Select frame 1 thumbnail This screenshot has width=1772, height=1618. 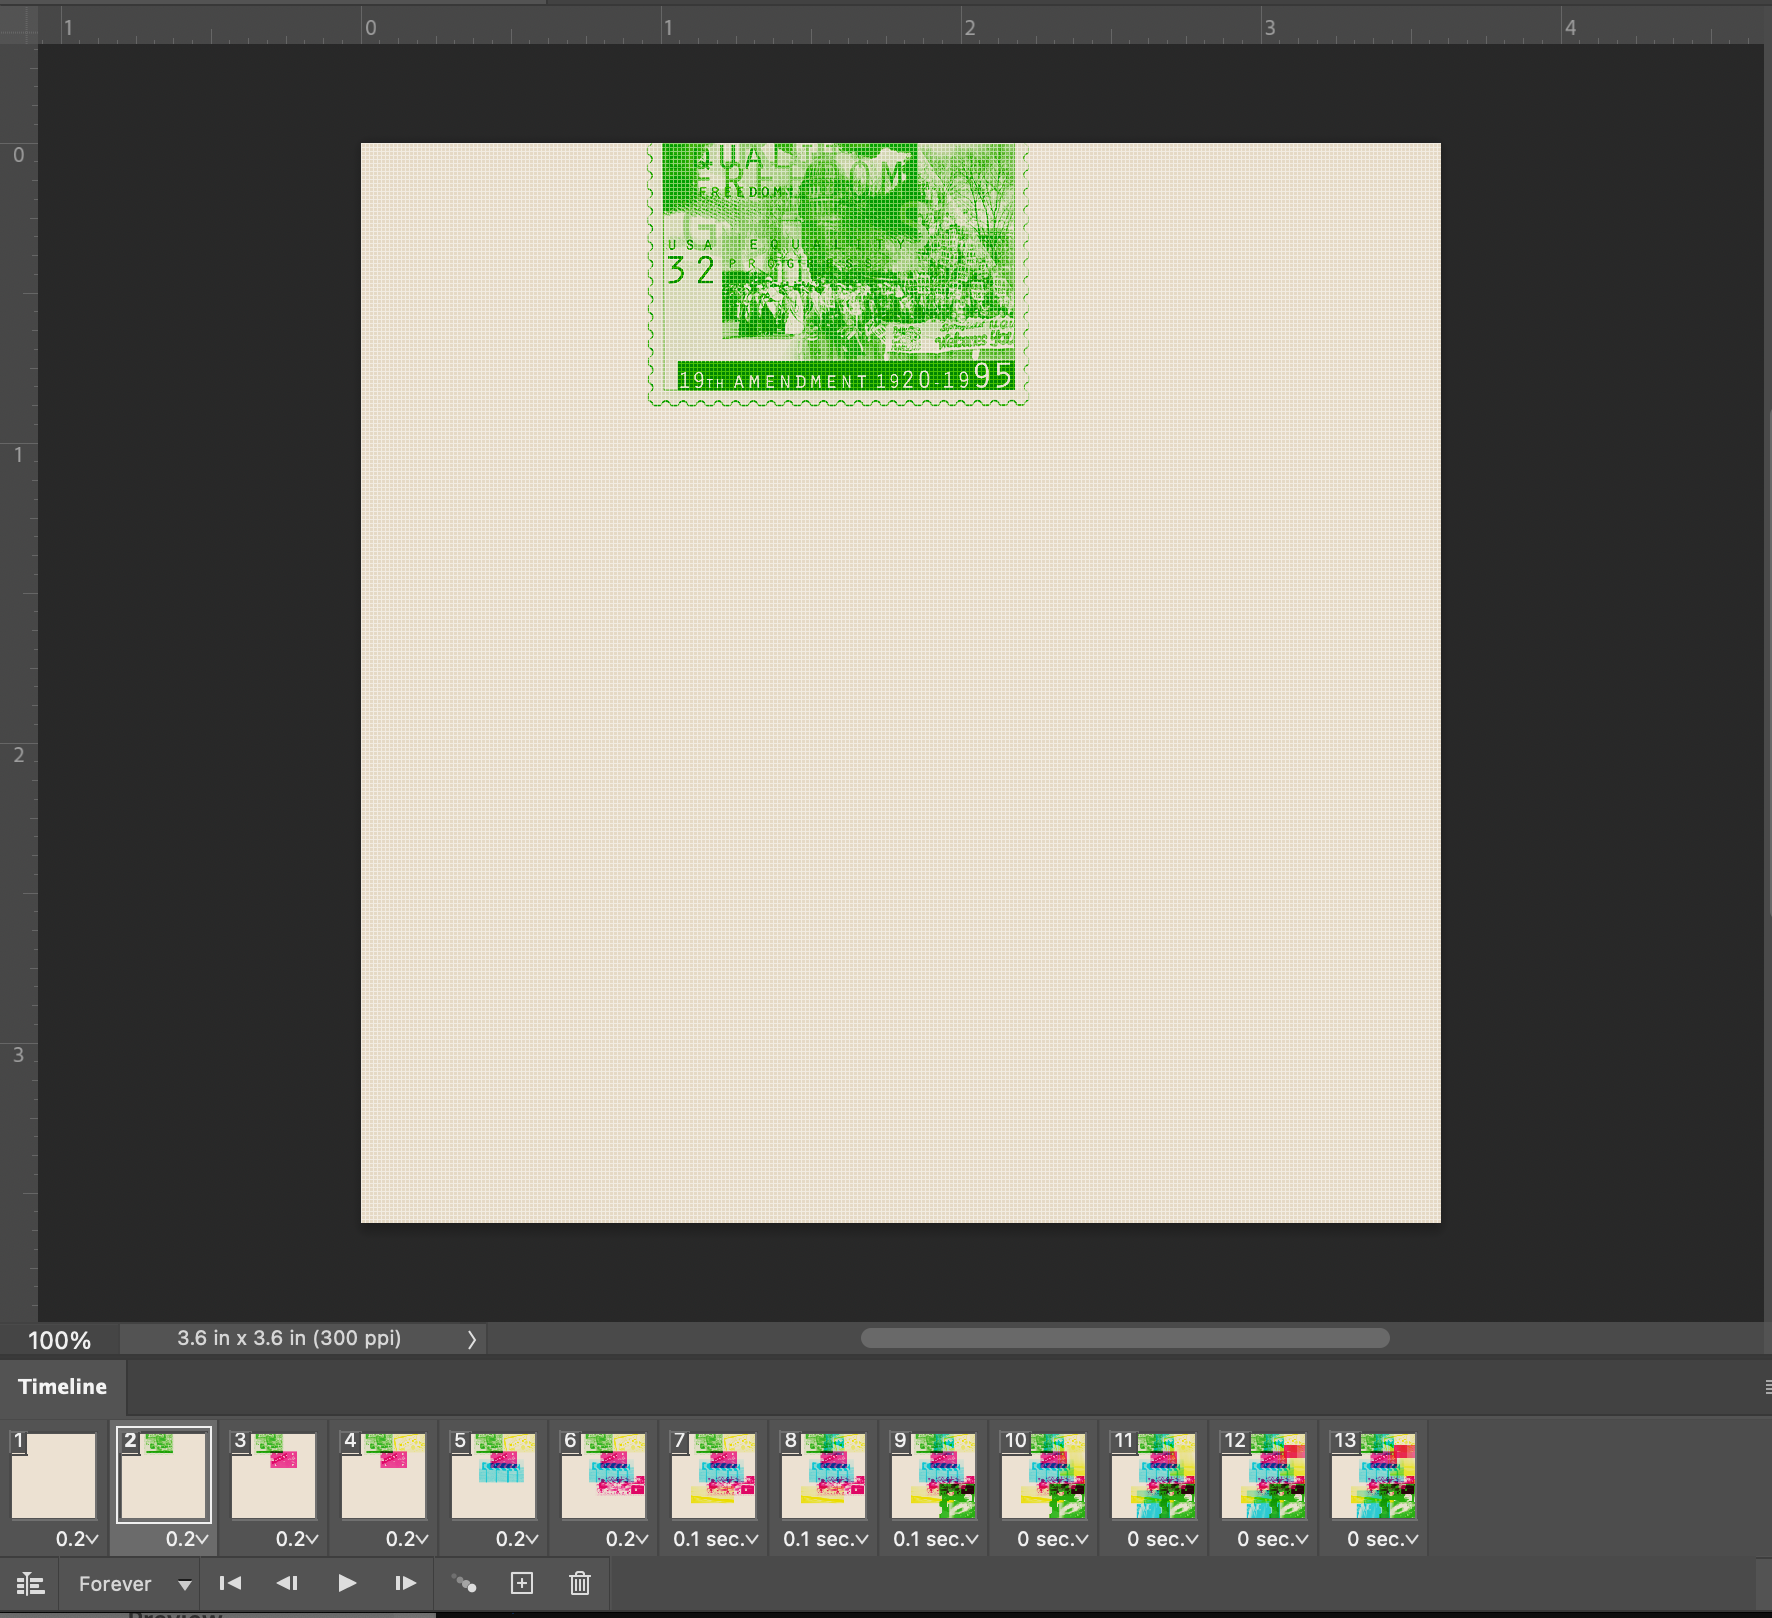click(54, 1475)
